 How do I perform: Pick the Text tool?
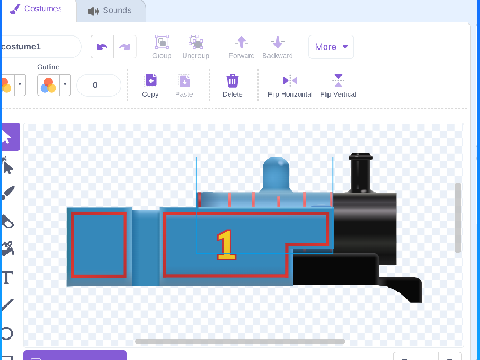click(8, 277)
